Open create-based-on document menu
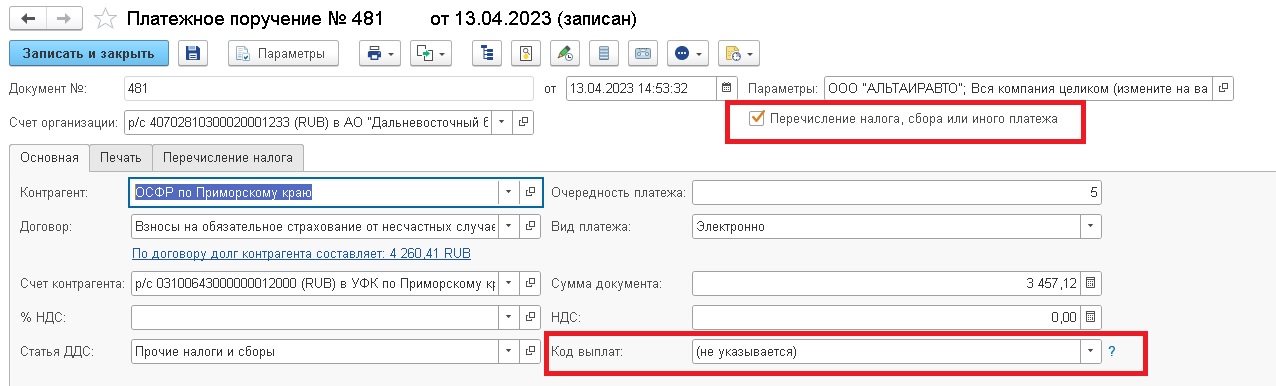 431,53
